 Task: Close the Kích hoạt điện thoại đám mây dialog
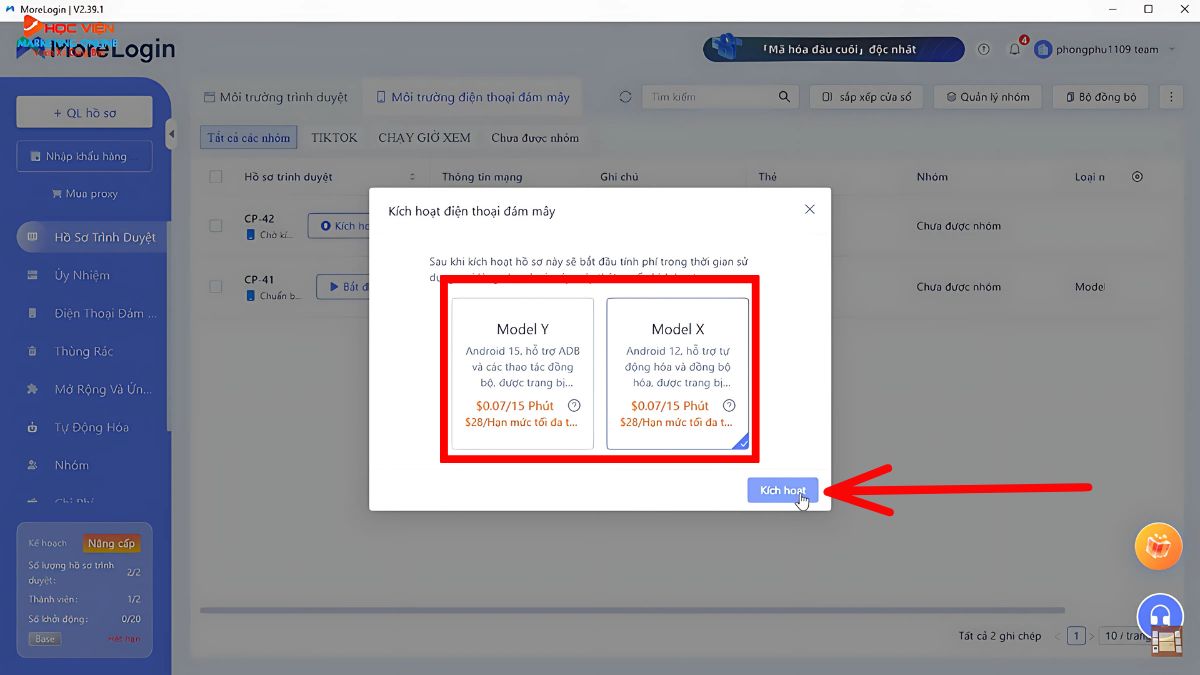point(810,209)
